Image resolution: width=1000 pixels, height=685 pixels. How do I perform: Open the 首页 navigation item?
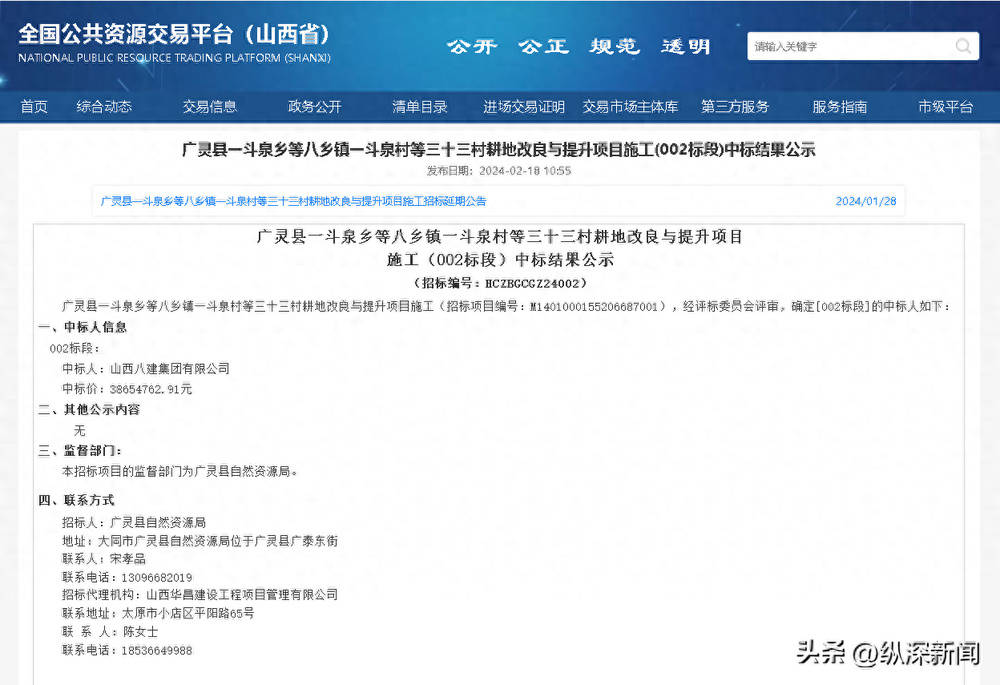click(33, 106)
